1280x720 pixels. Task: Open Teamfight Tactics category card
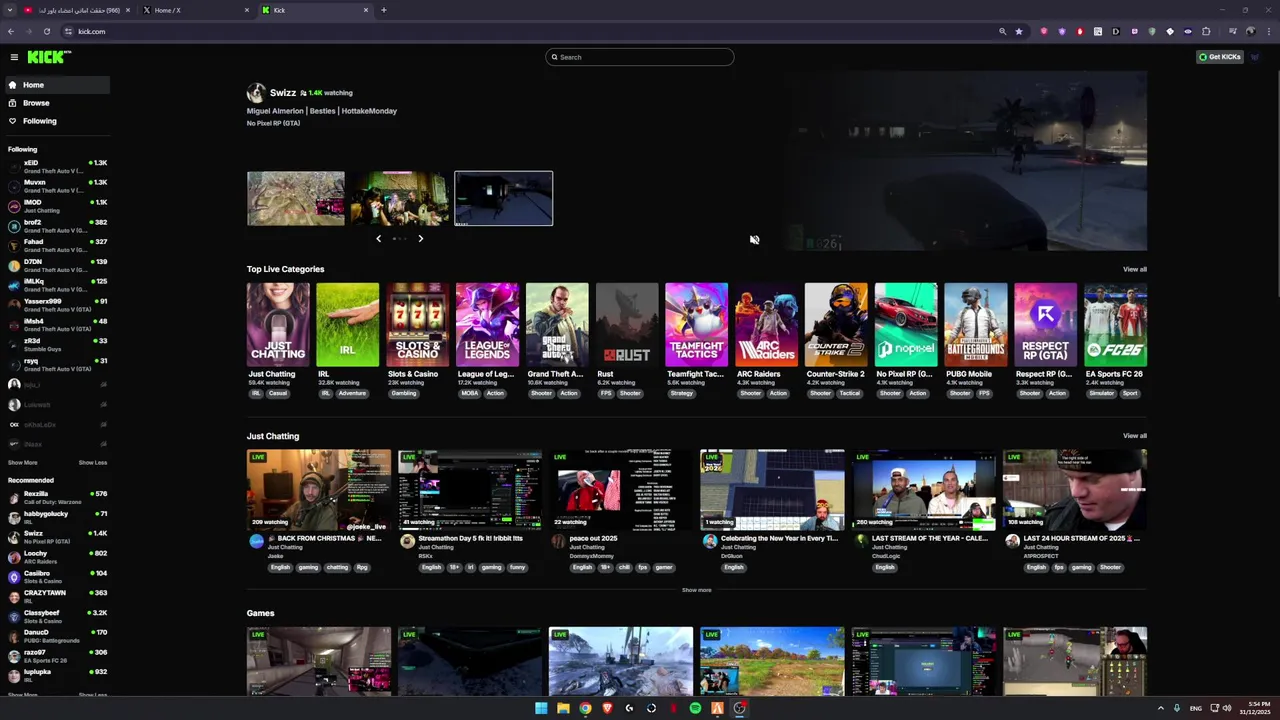[x=697, y=325]
